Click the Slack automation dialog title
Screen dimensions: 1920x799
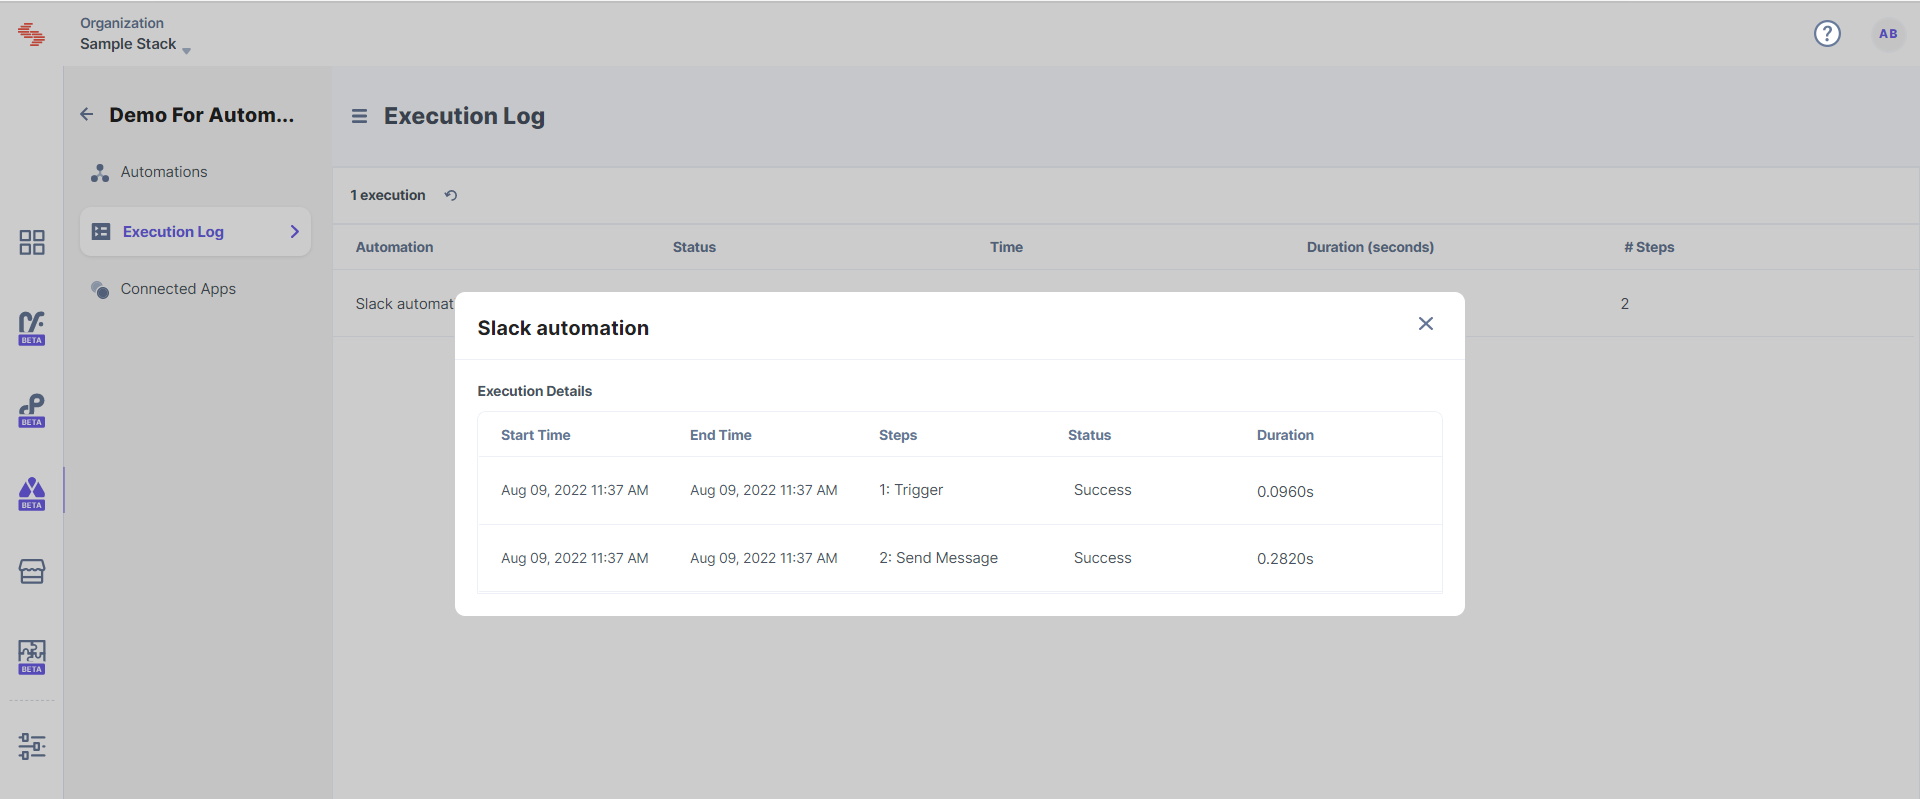point(563,328)
